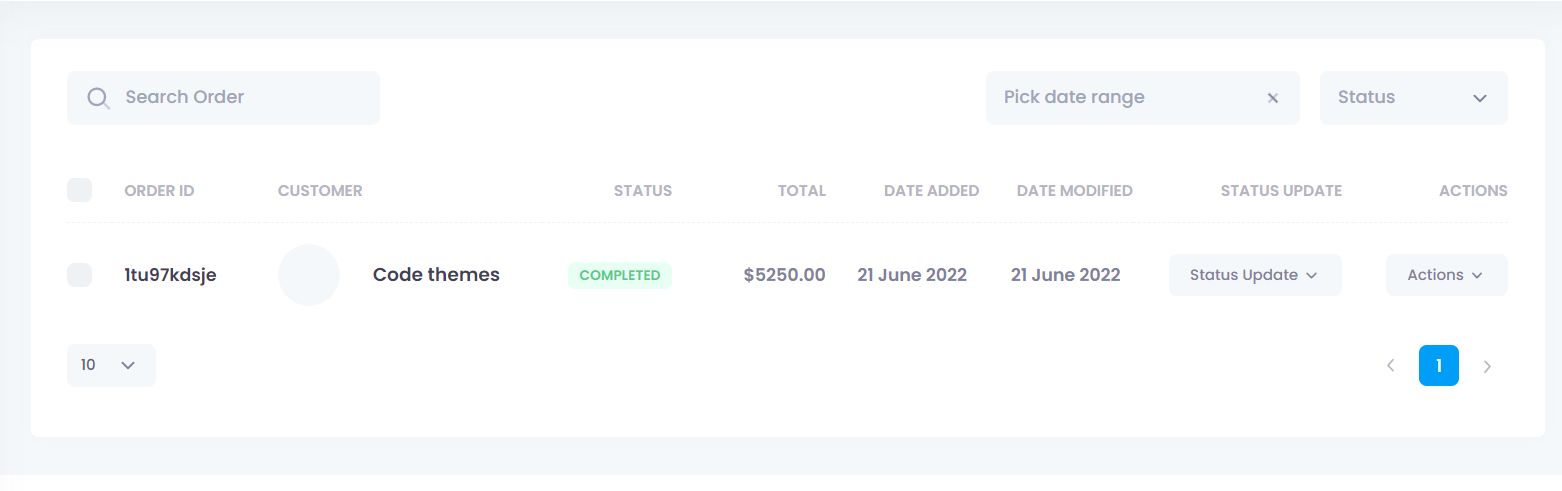Open the Status filter dropdown
The image size is (1562, 491).
1413,98
